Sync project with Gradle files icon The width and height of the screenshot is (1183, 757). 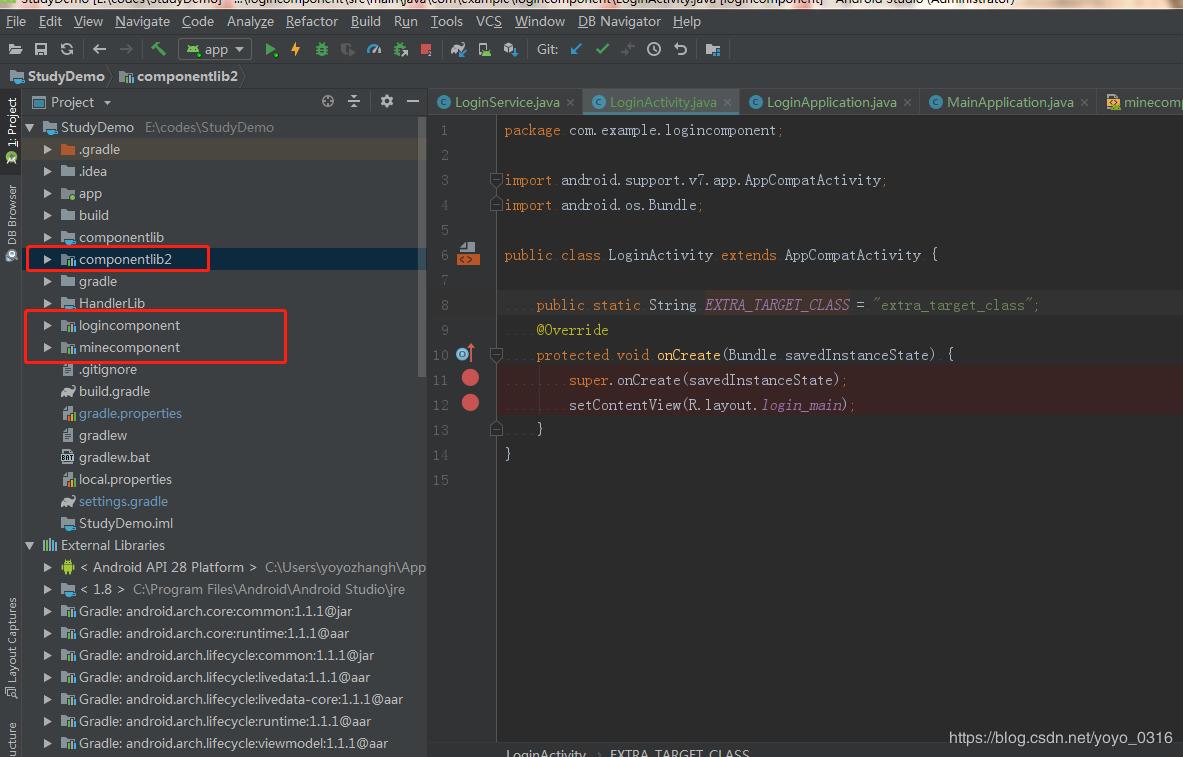(x=459, y=50)
